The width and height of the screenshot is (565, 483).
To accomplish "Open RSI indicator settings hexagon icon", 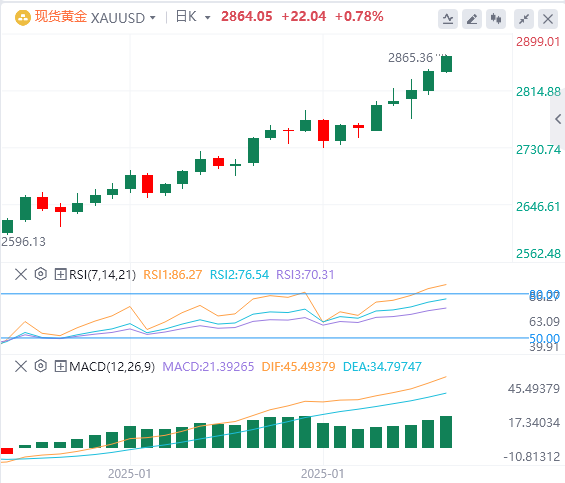I will pos(41,274).
